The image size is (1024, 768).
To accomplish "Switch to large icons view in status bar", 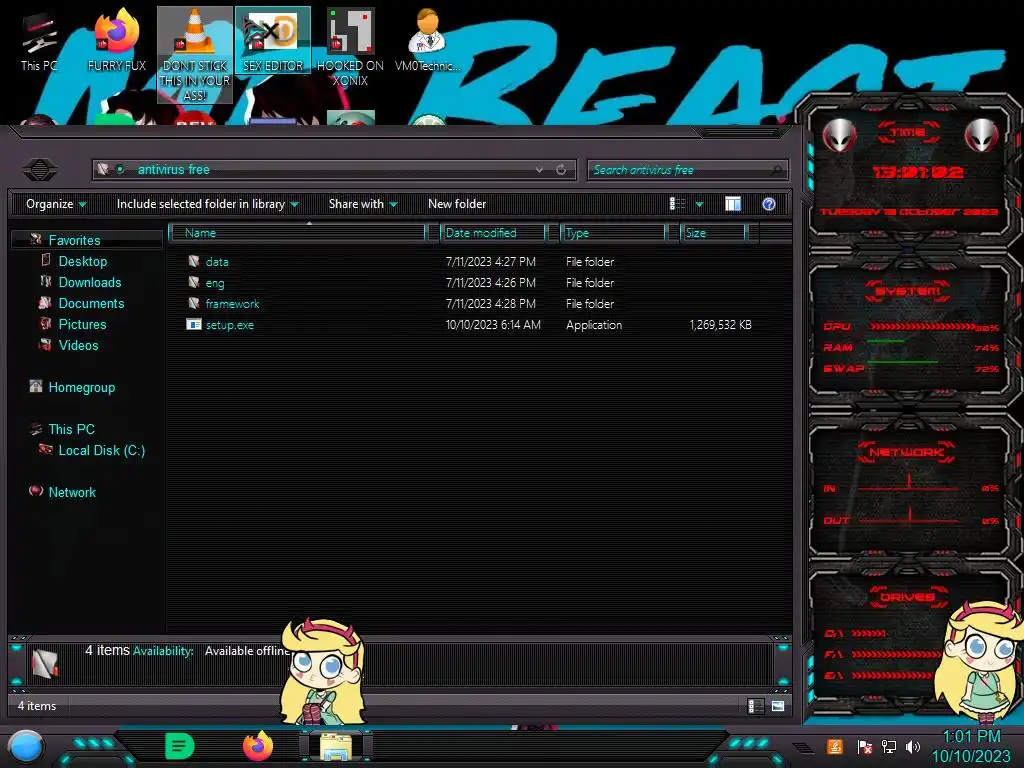I will point(778,706).
